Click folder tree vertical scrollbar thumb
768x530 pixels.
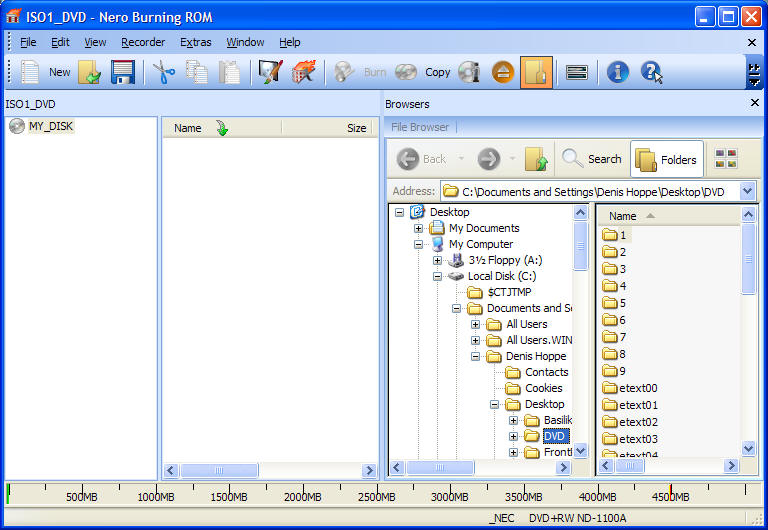pyautogui.click(x=580, y=246)
